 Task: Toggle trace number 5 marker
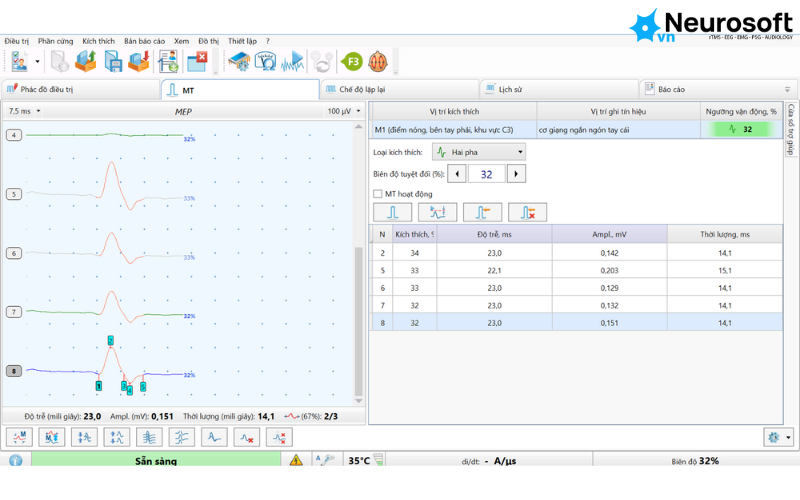[x=14, y=194]
